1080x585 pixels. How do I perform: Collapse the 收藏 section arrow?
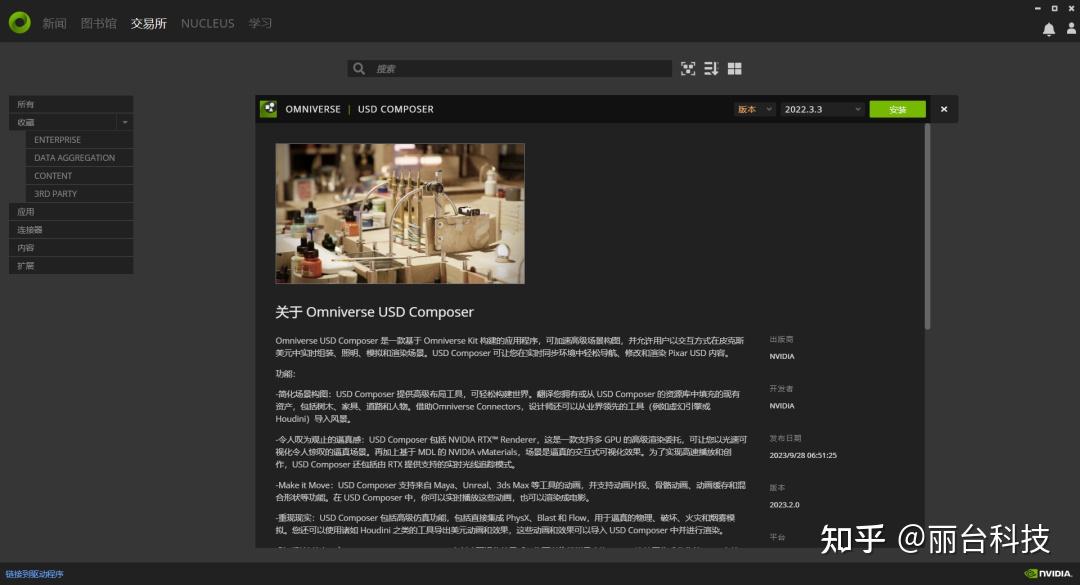click(x=124, y=121)
